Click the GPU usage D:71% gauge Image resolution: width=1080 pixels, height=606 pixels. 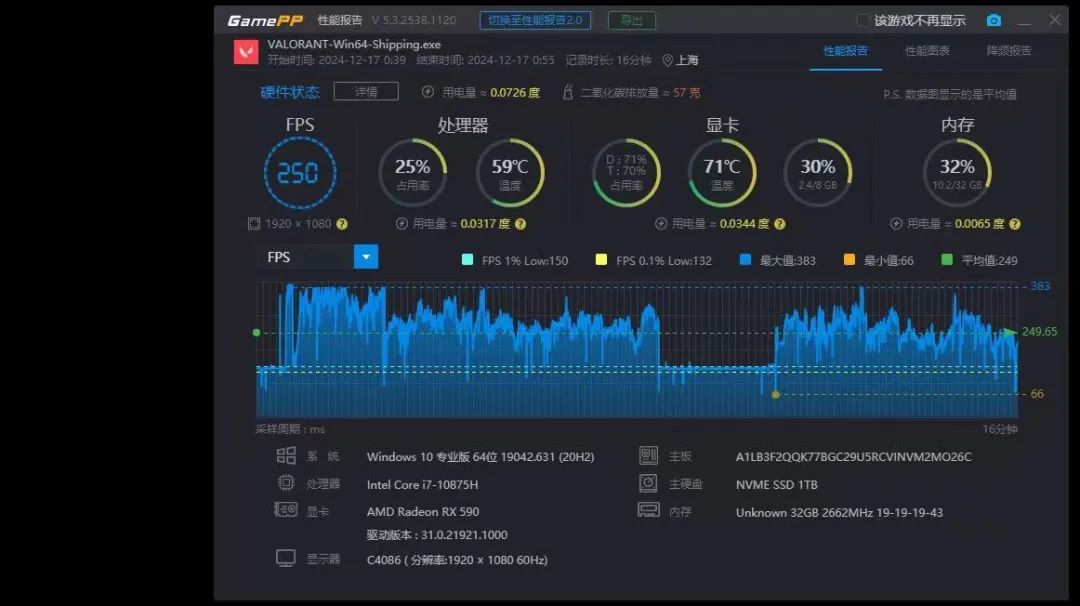[625, 173]
